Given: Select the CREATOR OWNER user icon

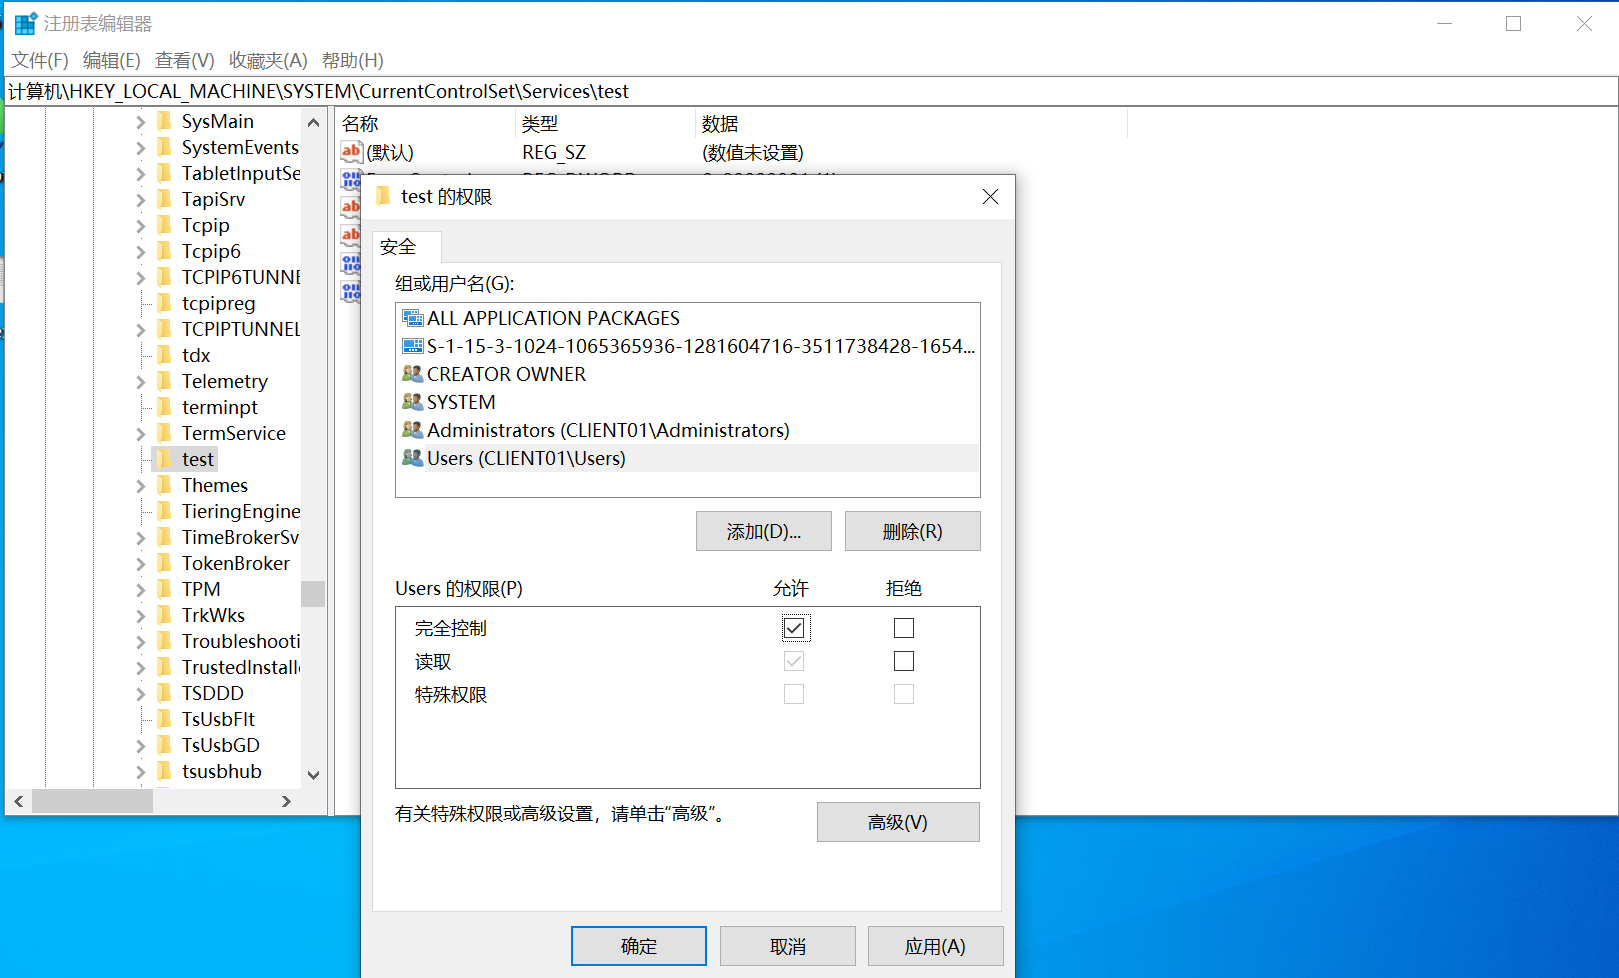Looking at the screenshot, I should coord(412,374).
